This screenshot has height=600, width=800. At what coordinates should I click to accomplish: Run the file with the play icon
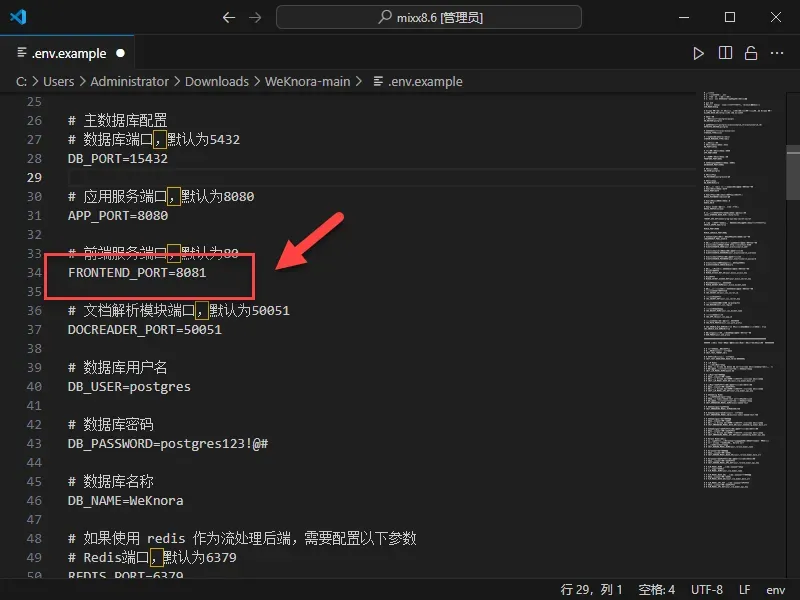point(699,53)
